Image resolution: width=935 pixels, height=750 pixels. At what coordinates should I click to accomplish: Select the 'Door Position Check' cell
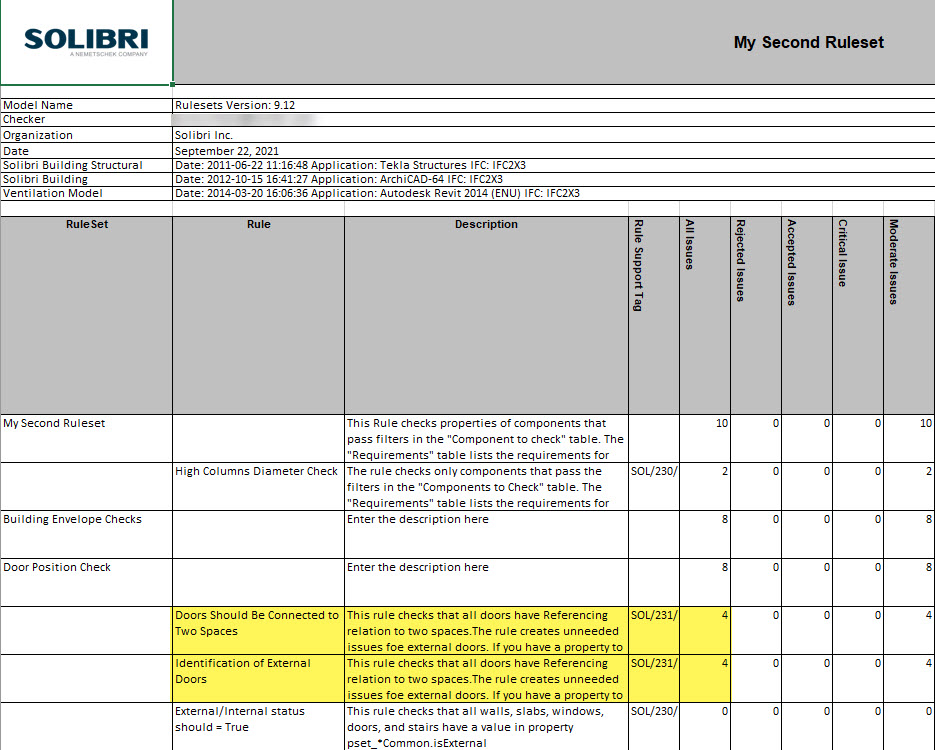(x=86, y=582)
